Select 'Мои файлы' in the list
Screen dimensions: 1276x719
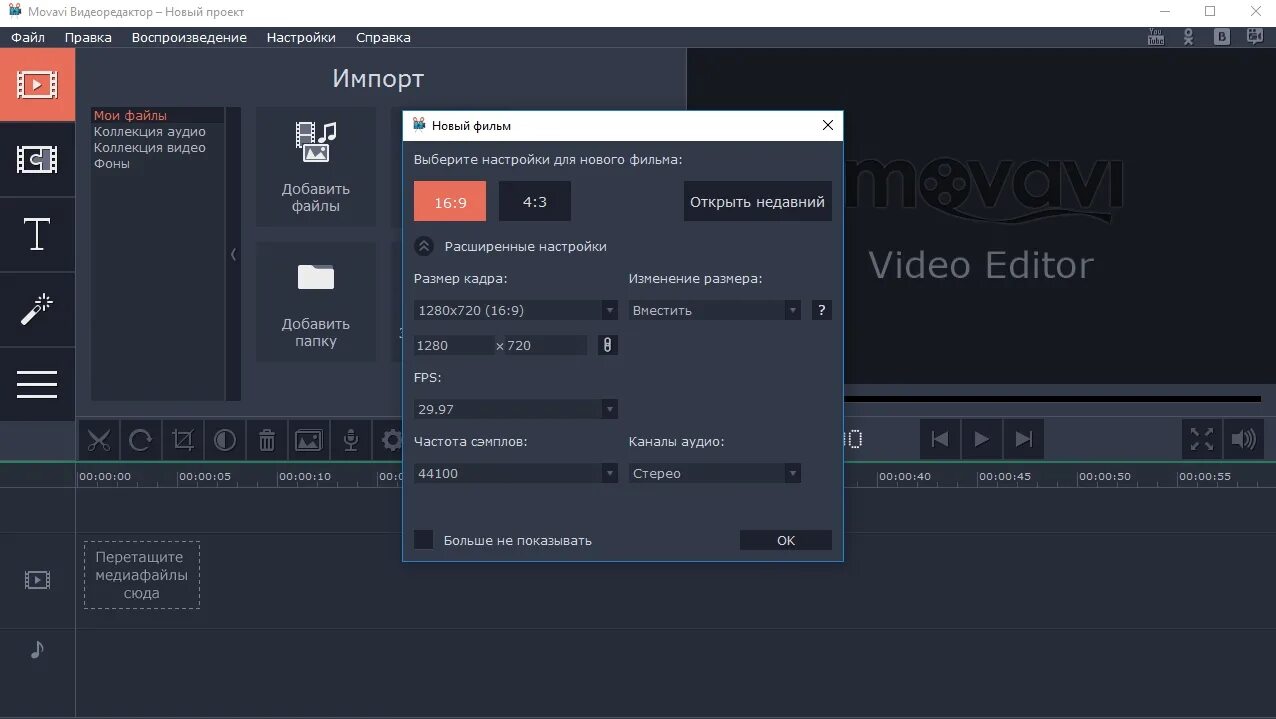click(158, 115)
